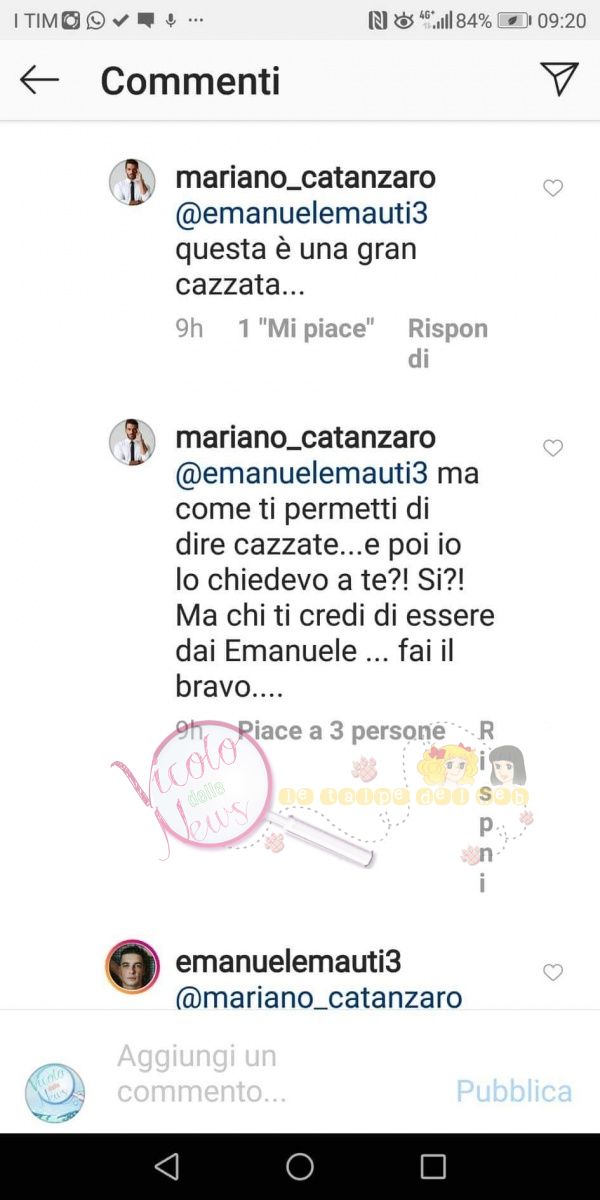Open first mariano_catanzaro profile picture

pyautogui.click(x=132, y=182)
